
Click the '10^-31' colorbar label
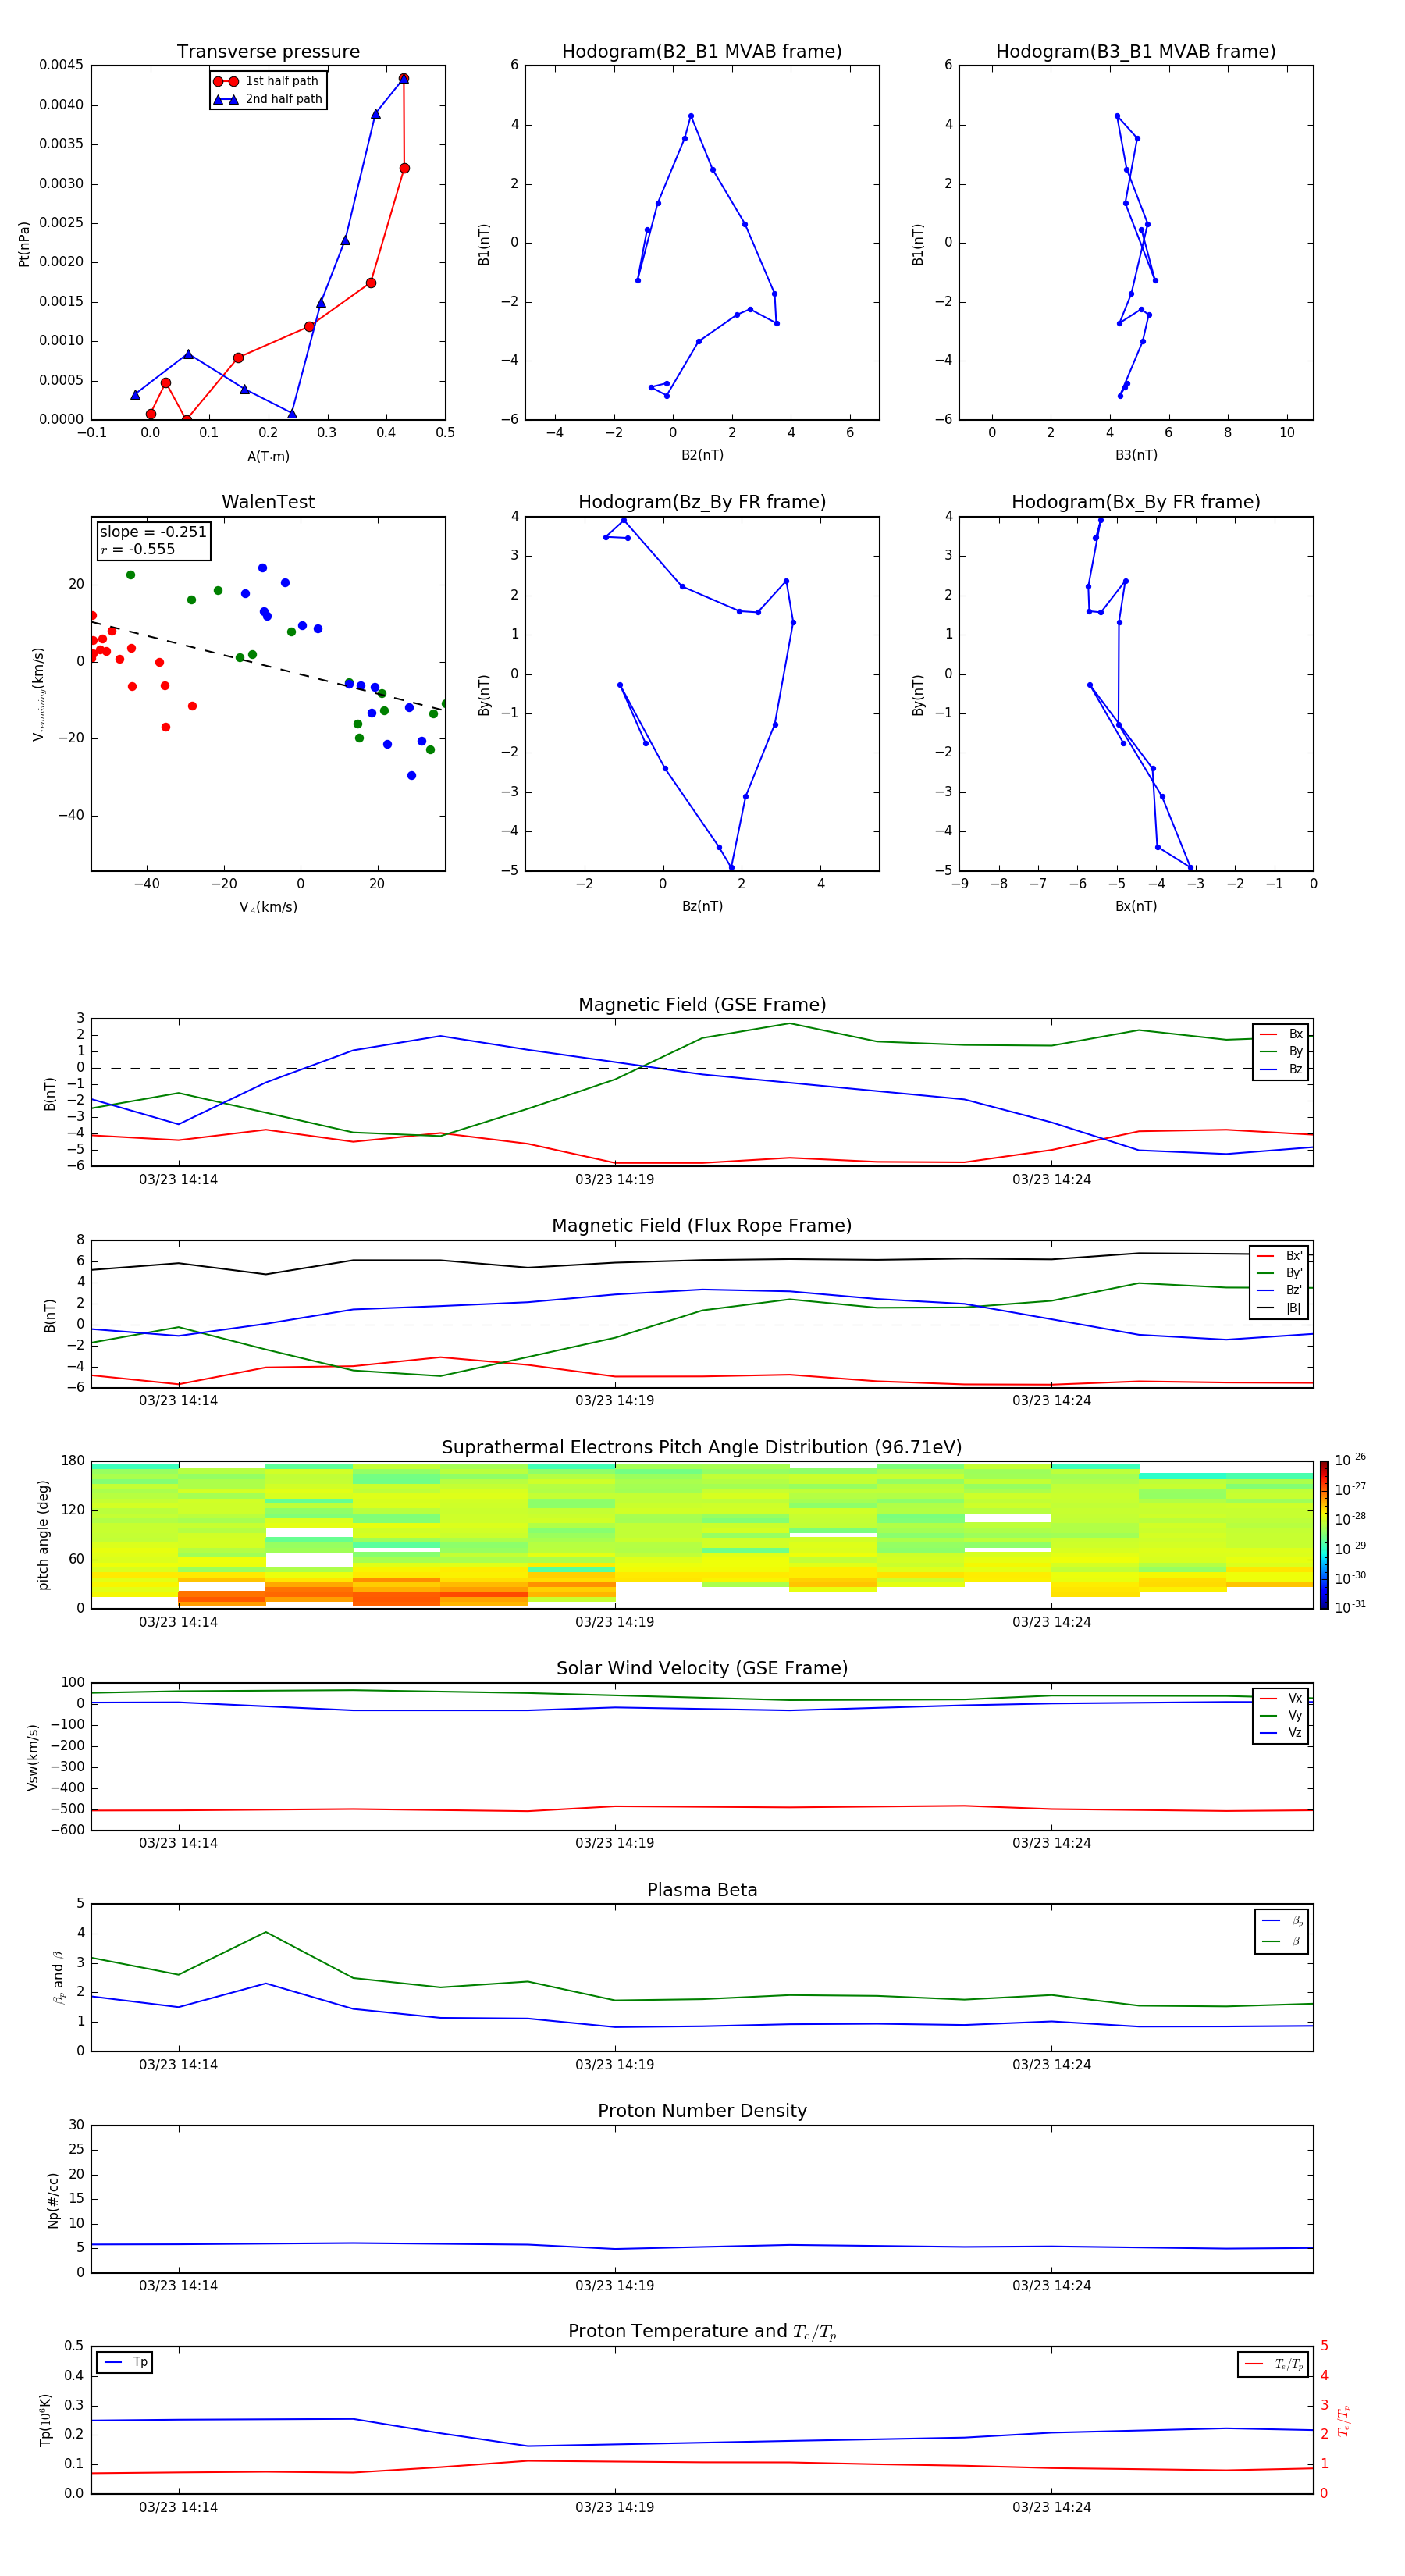tap(1350, 1607)
